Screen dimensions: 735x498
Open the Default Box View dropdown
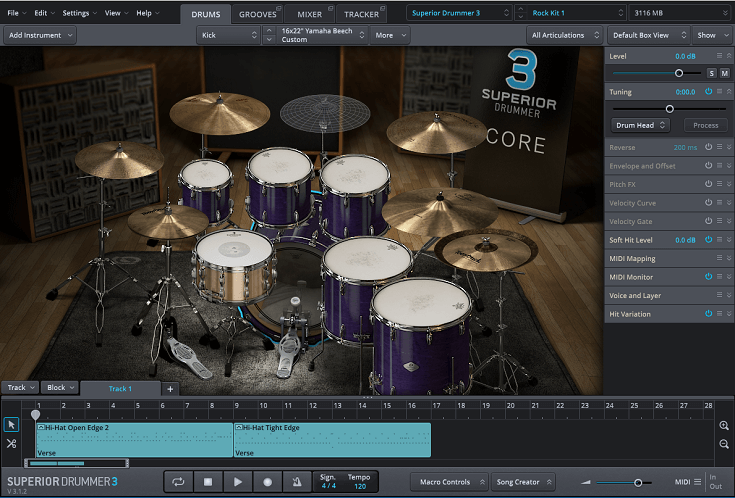pos(649,35)
